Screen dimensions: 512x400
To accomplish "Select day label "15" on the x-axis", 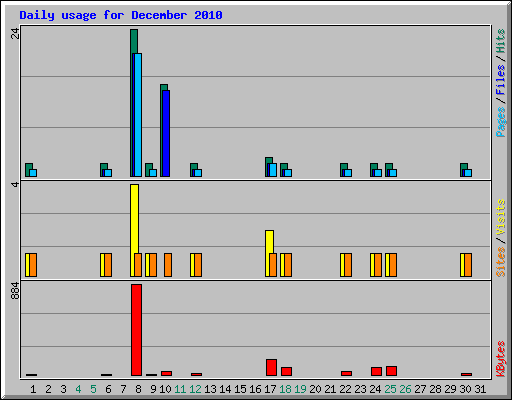I will click(240, 389).
